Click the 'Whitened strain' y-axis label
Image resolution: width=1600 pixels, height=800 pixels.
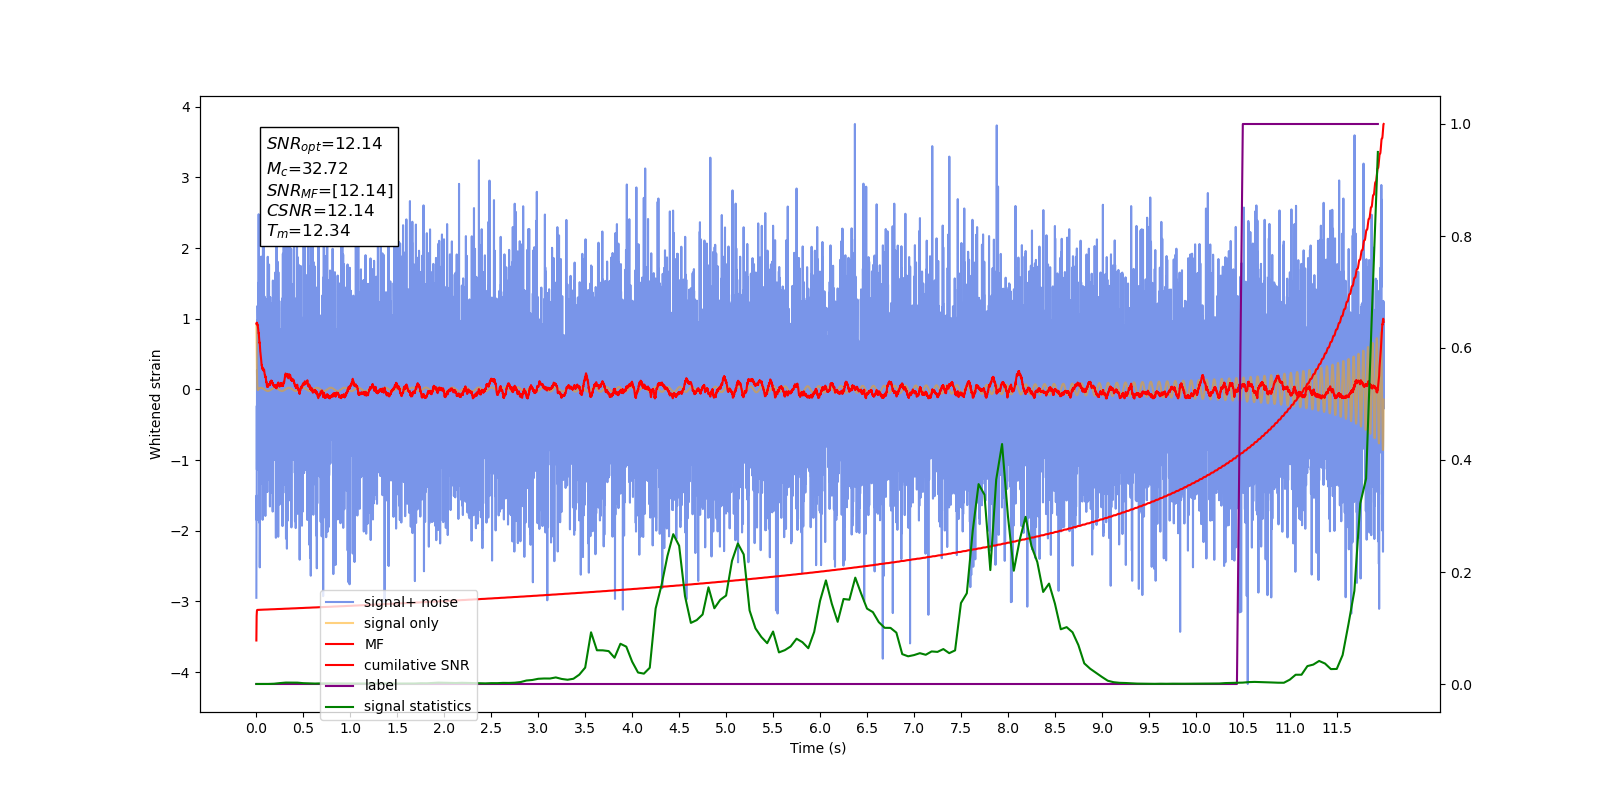[x=155, y=404]
